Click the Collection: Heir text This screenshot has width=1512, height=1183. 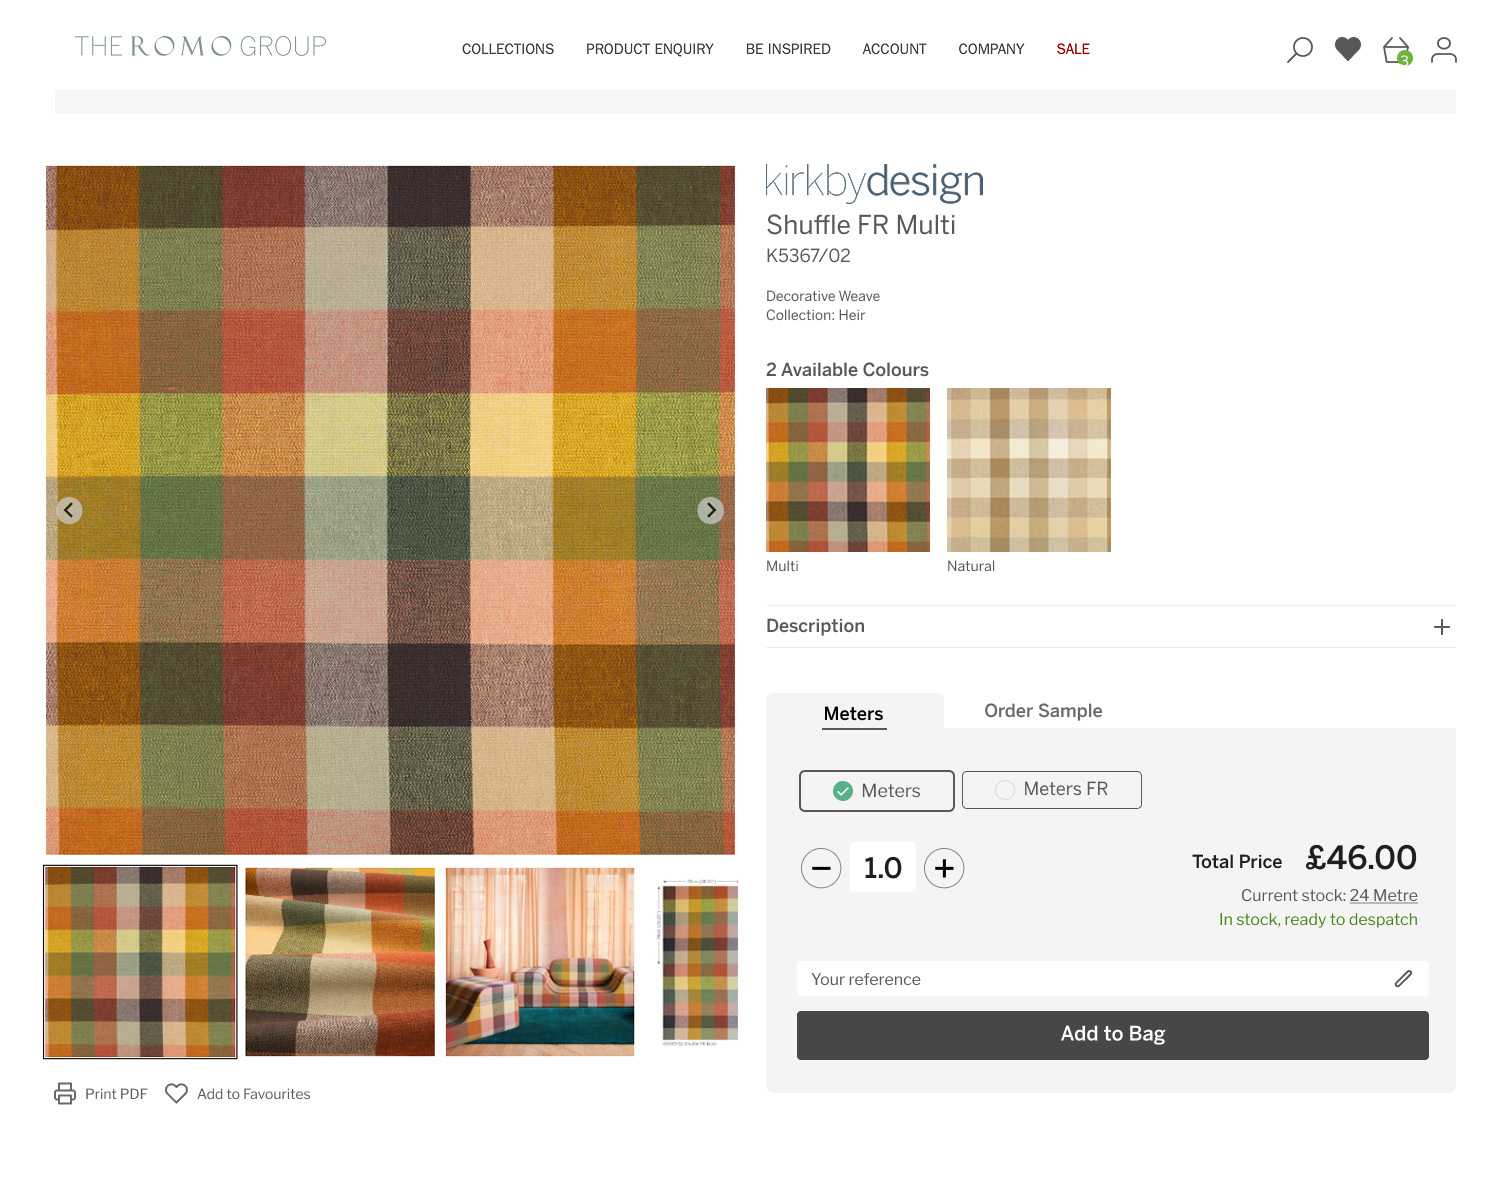815,315
